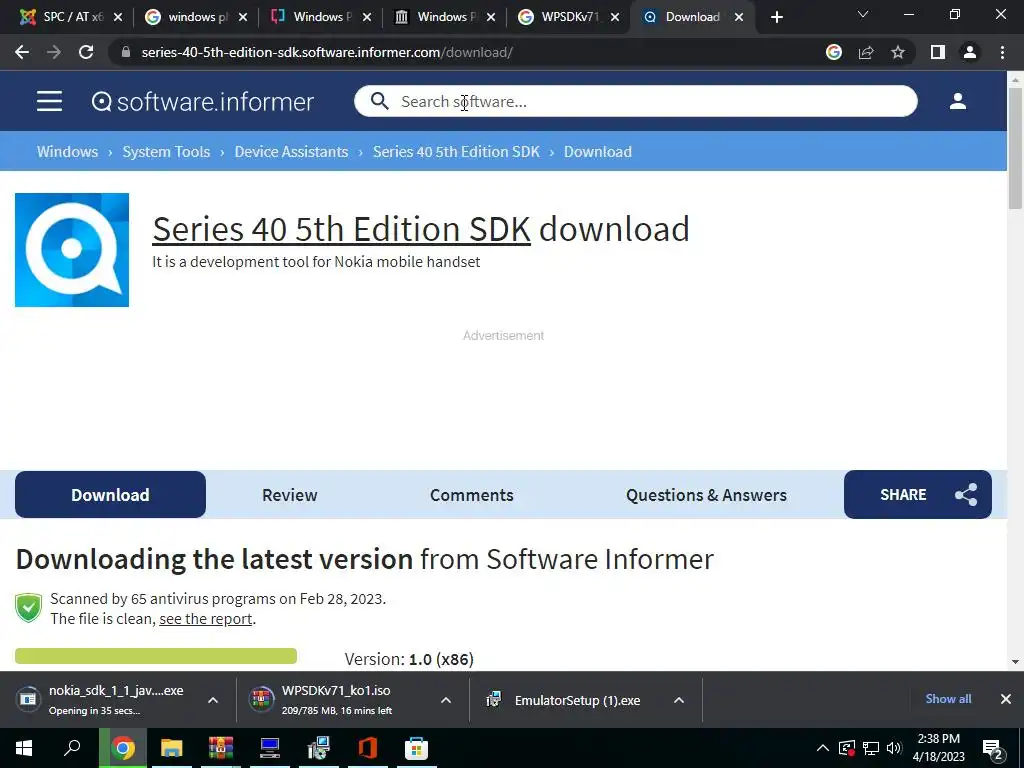Open the Windows Start menu
Screen dimensions: 1024x768
click(24, 748)
